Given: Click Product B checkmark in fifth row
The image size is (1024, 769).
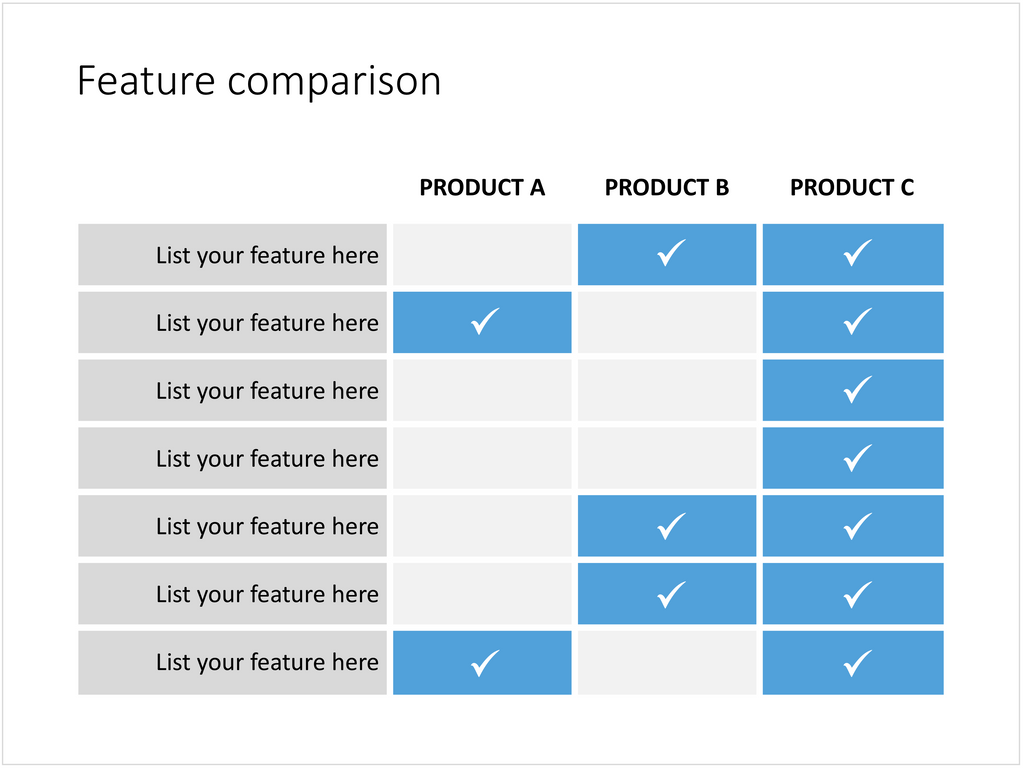Looking at the screenshot, I should point(671,526).
